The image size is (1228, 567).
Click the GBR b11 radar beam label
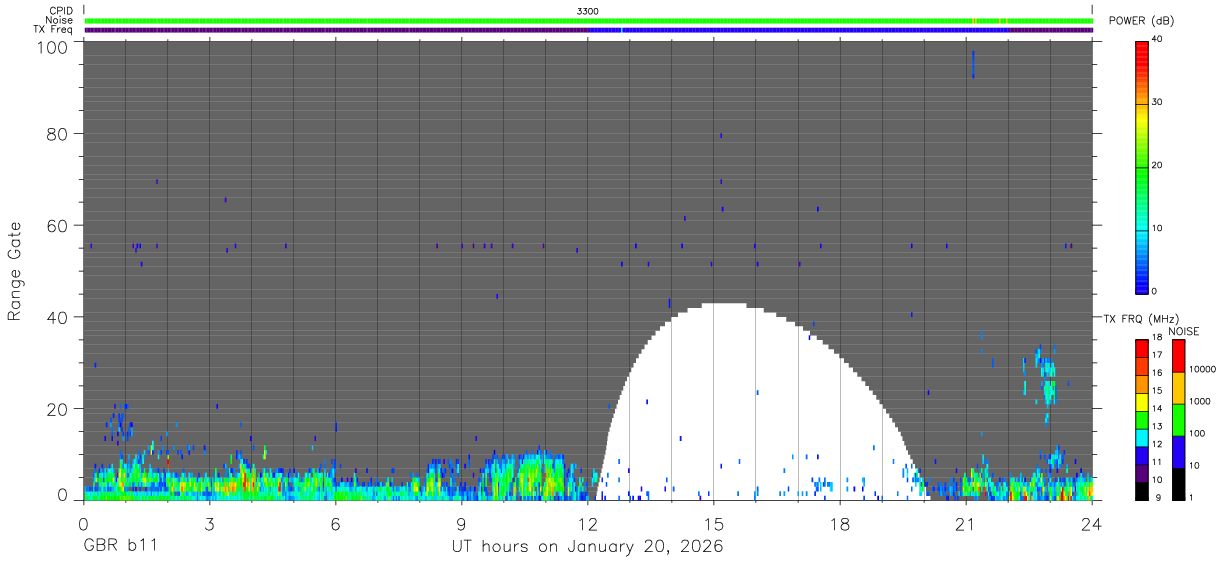pyautogui.click(x=120, y=547)
